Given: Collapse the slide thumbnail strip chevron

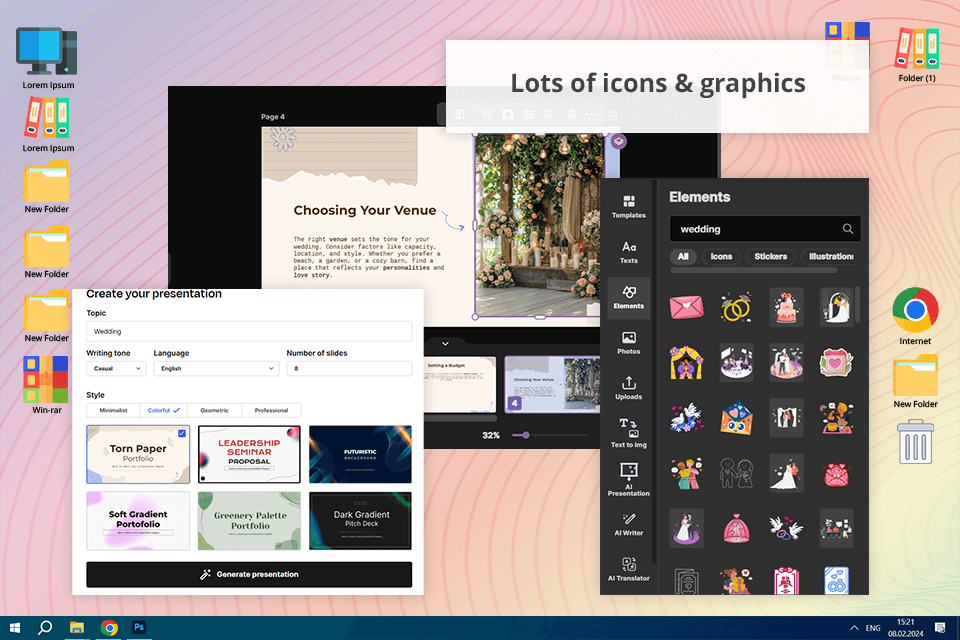Looking at the screenshot, I should [445, 344].
